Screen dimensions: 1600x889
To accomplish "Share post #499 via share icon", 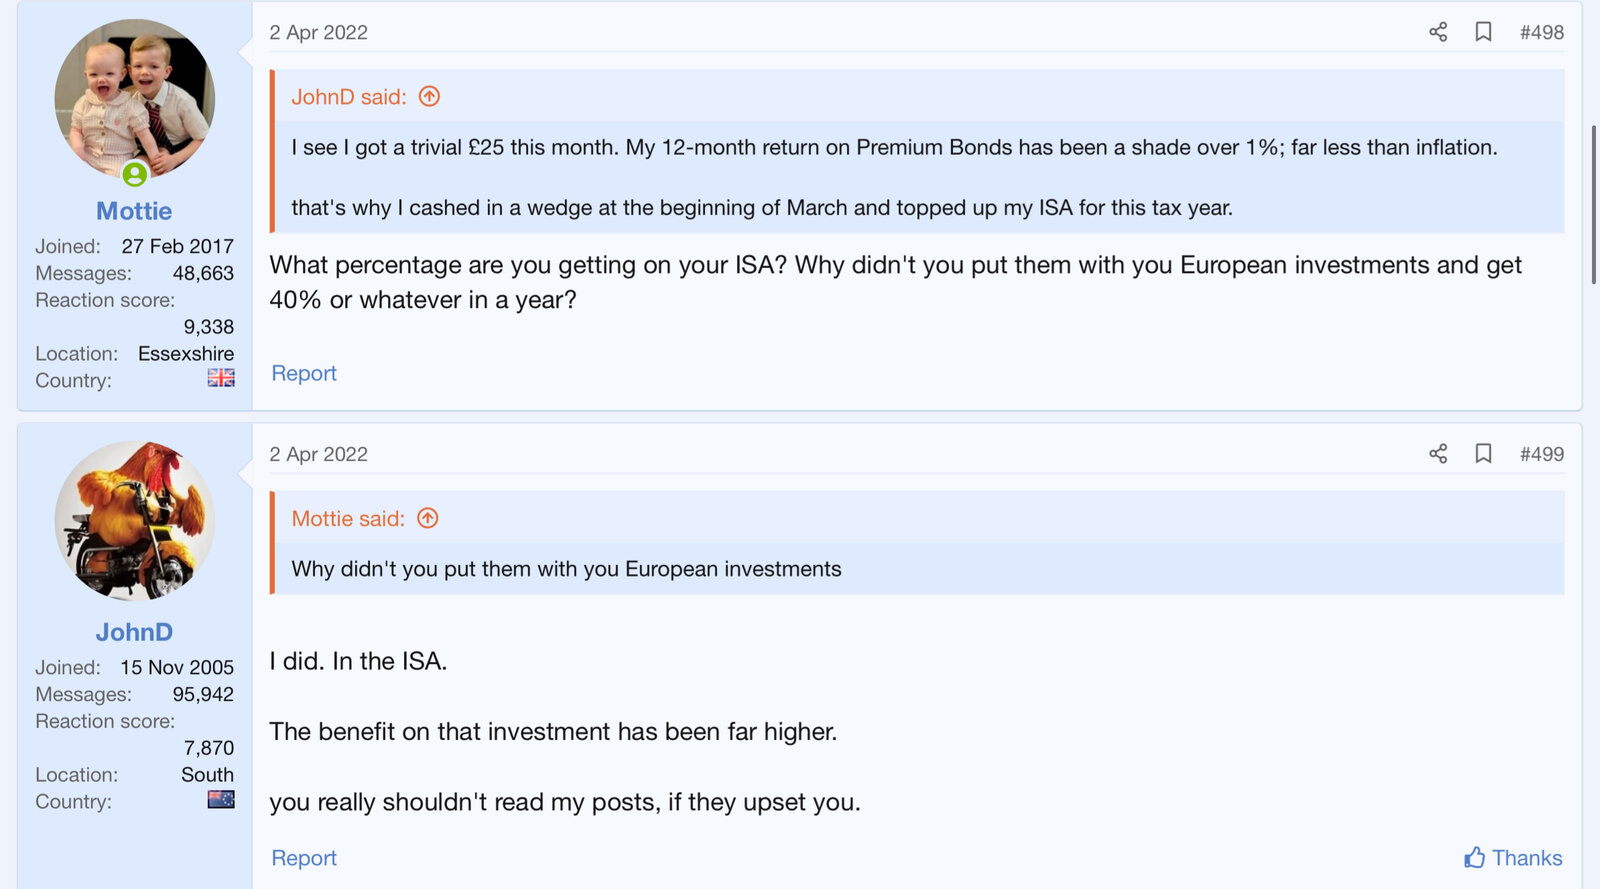I will click(1438, 454).
